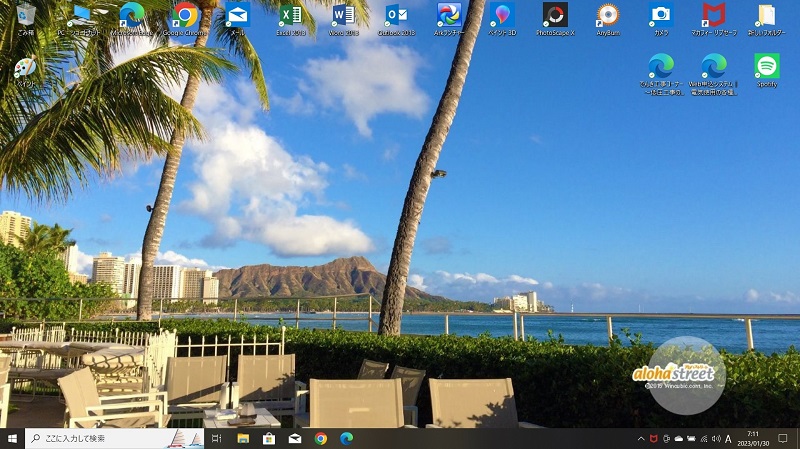Click the speaker volume icon in the tray
800x449 pixels.
[x=715, y=439]
